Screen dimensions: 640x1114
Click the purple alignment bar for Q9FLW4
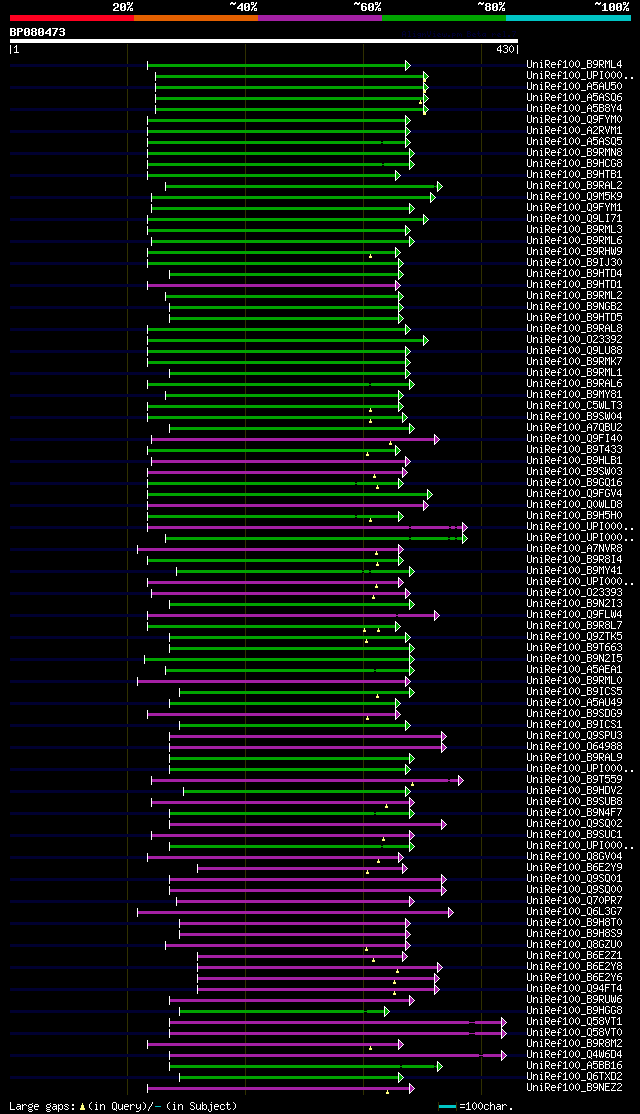293,615
